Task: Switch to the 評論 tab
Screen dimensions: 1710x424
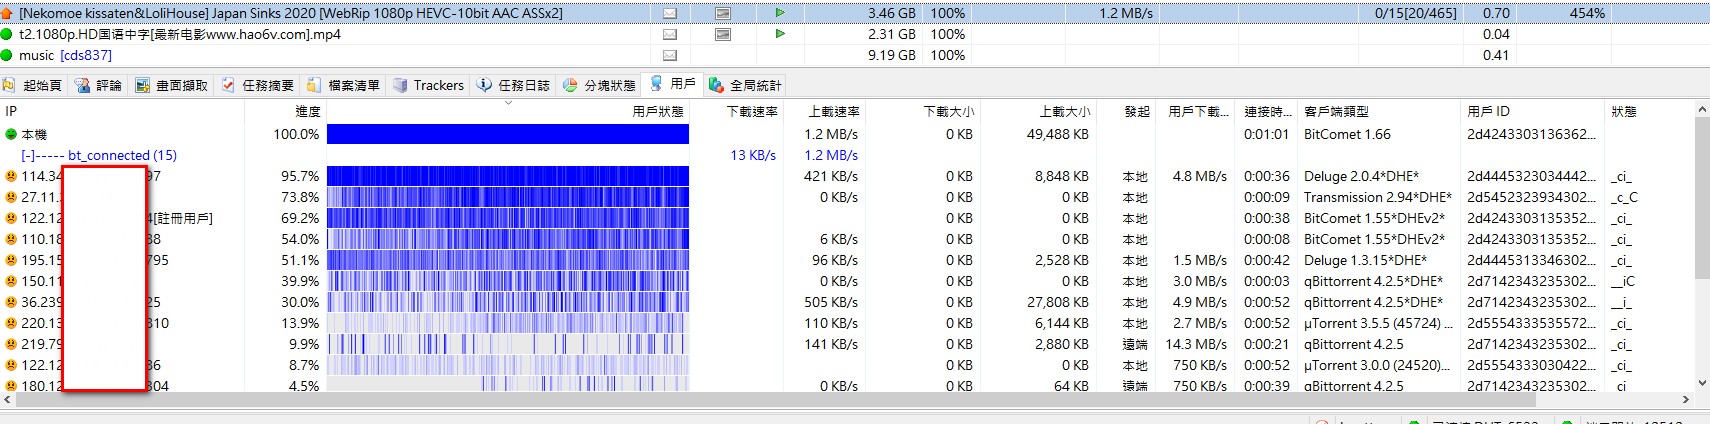Action: pos(99,85)
